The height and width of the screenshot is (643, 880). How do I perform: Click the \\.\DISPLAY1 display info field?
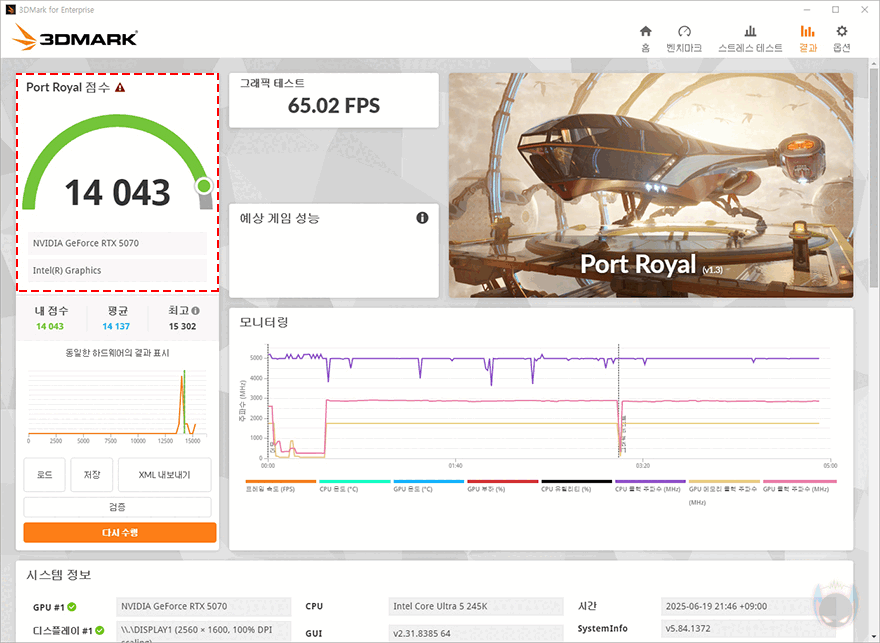[x=204, y=632]
